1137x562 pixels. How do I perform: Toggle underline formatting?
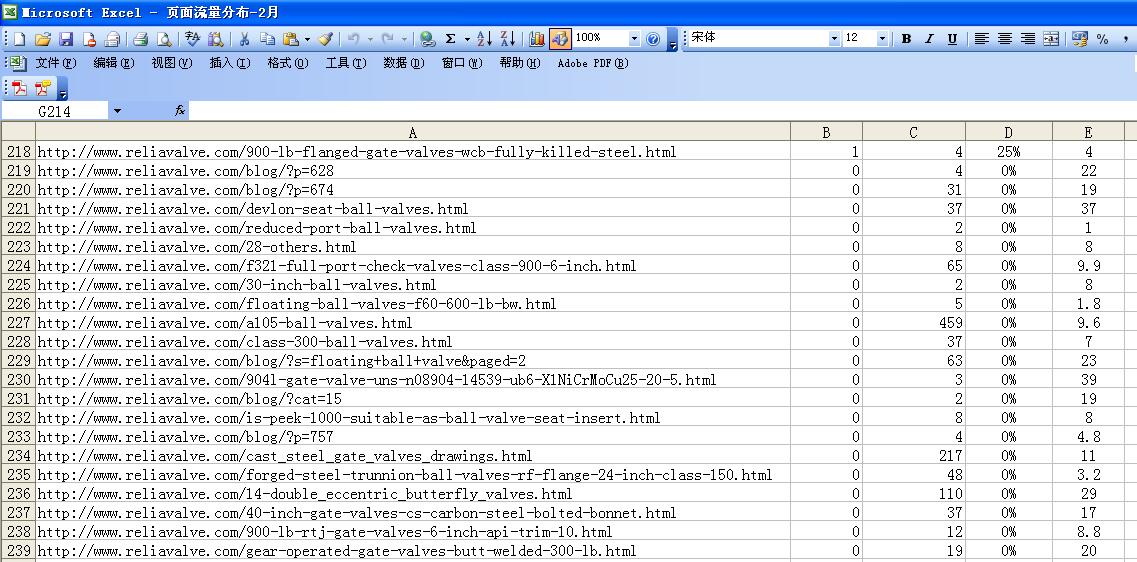[951, 39]
